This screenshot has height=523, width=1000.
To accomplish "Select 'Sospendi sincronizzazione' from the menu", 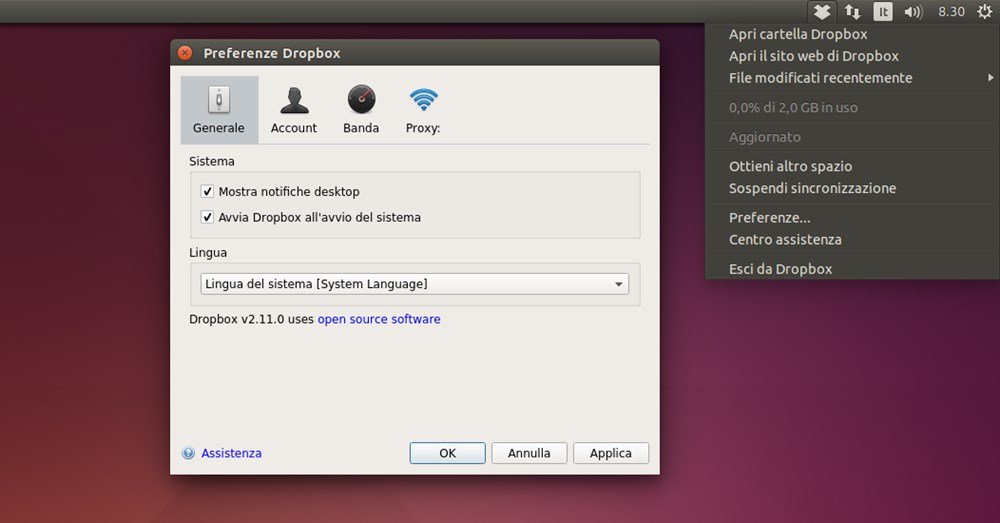I will [x=812, y=188].
